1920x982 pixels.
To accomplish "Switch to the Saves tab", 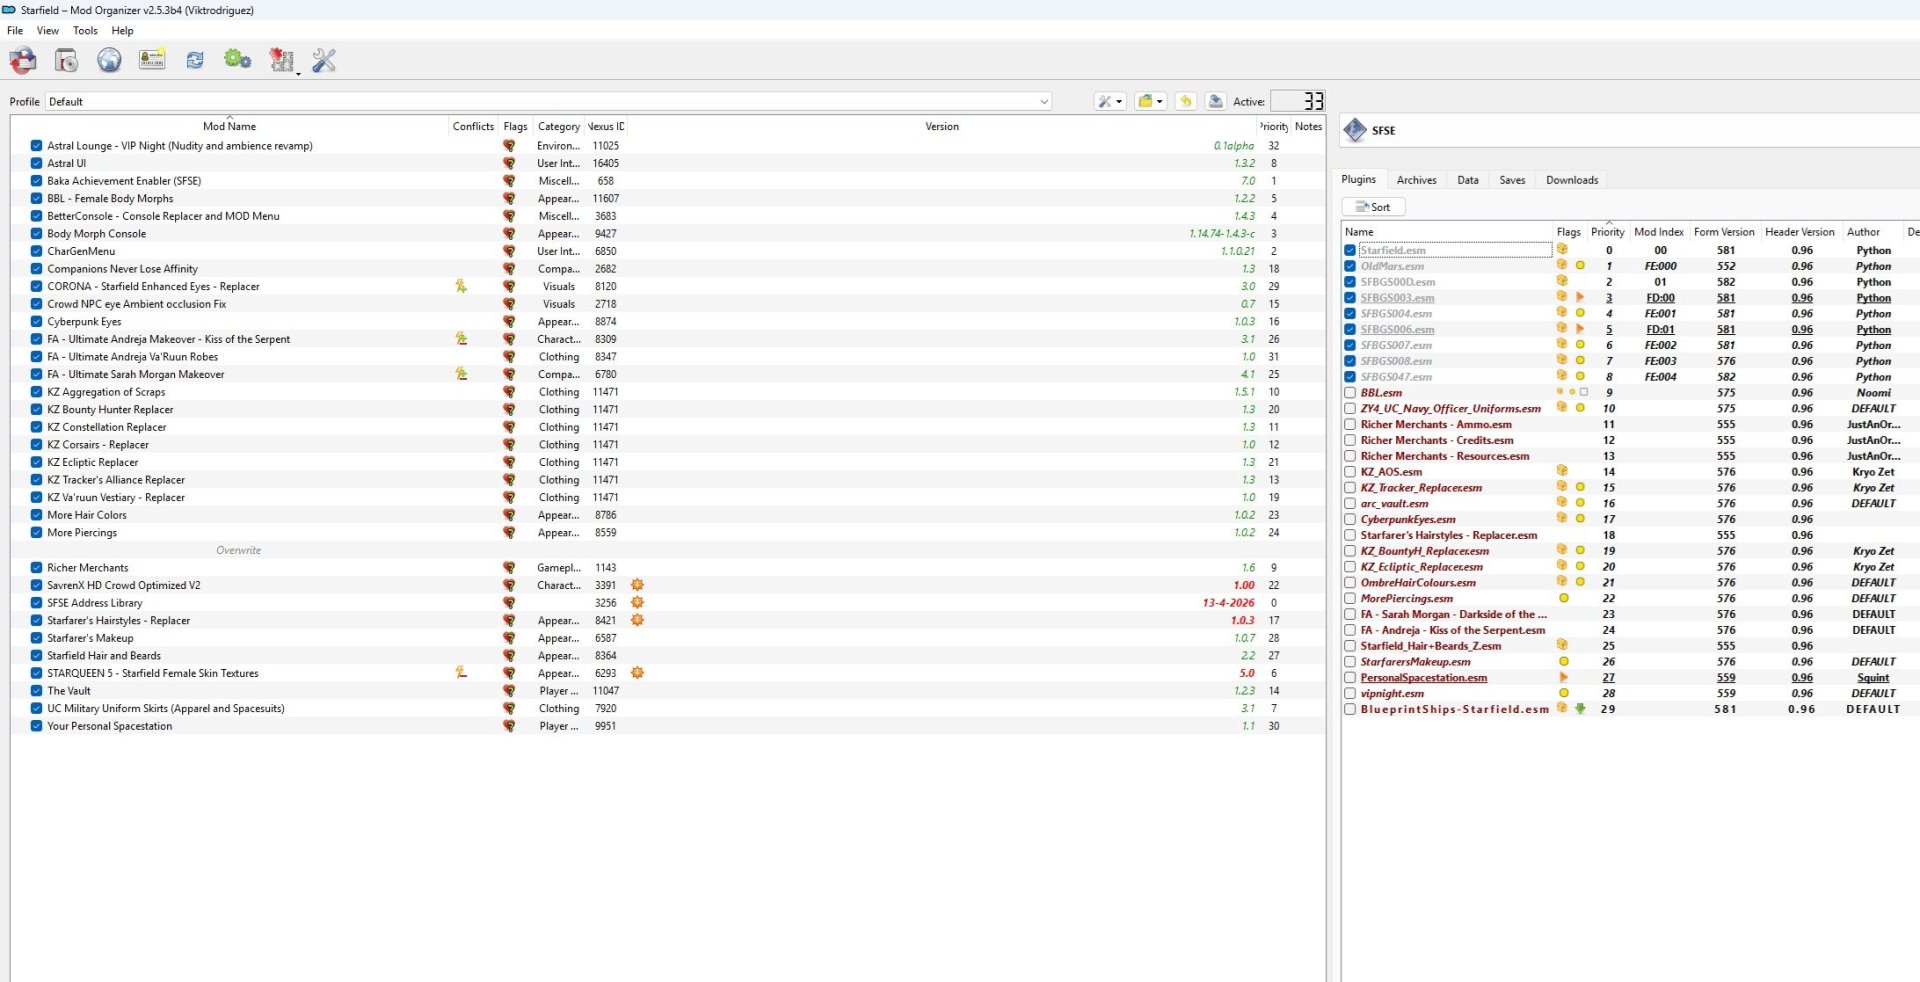I will (x=1512, y=180).
